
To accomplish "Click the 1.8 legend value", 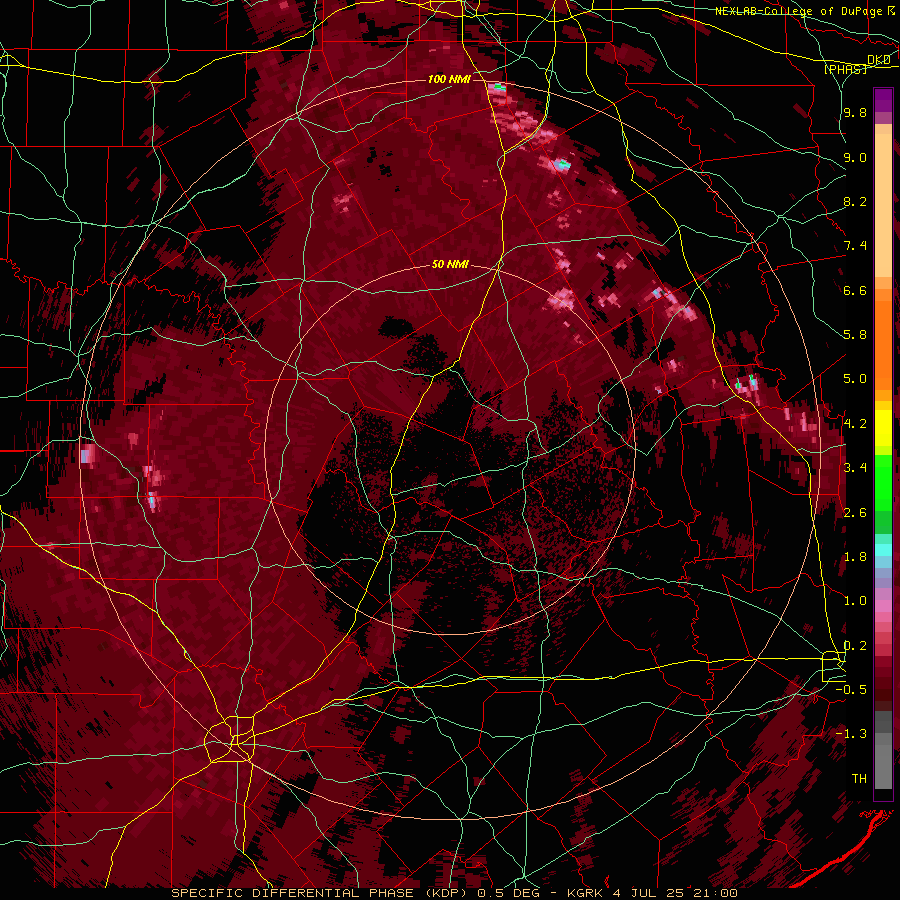I will click(x=855, y=557).
